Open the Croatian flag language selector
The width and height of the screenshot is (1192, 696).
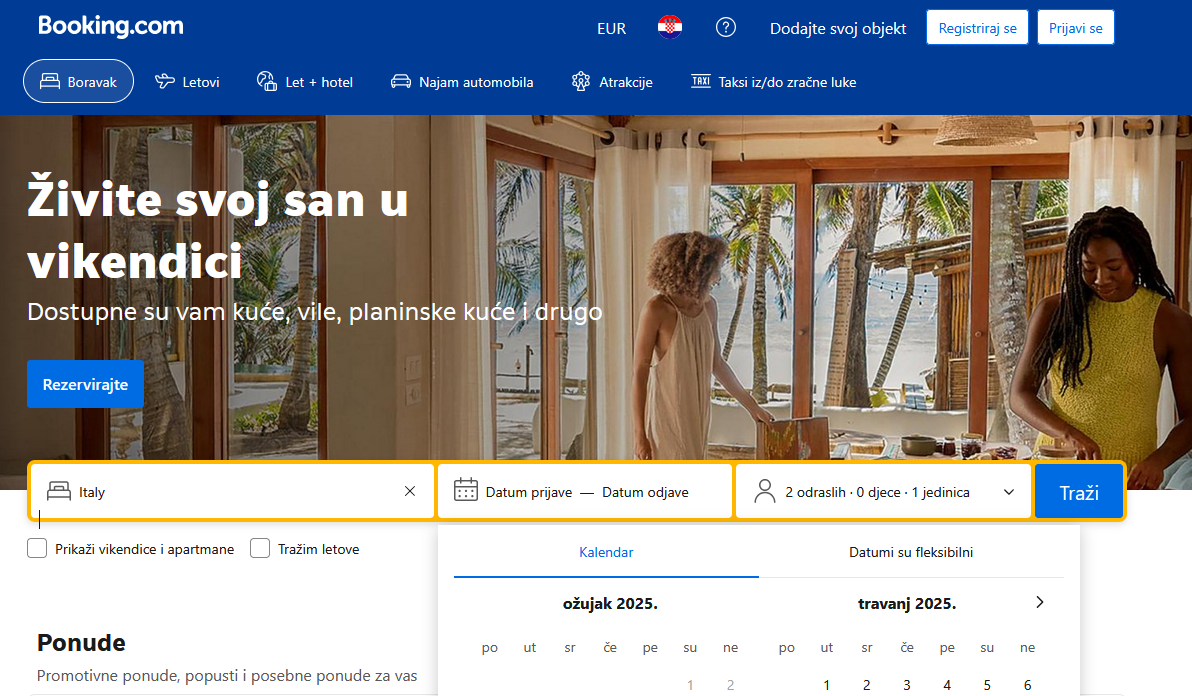[x=670, y=27]
